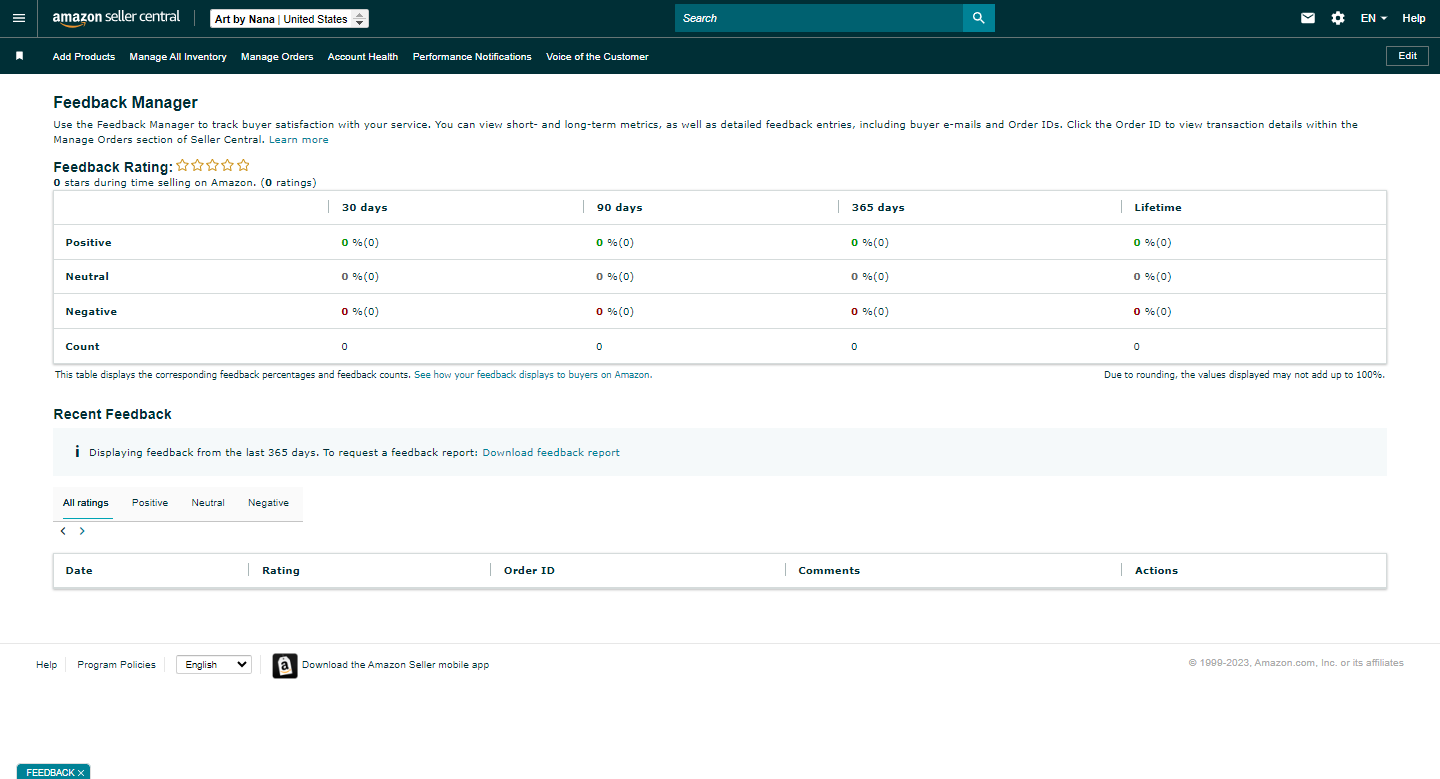This screenshot has height=779, width=1440.
Task: Click the Count row label
Action: (x=83, y=347)
